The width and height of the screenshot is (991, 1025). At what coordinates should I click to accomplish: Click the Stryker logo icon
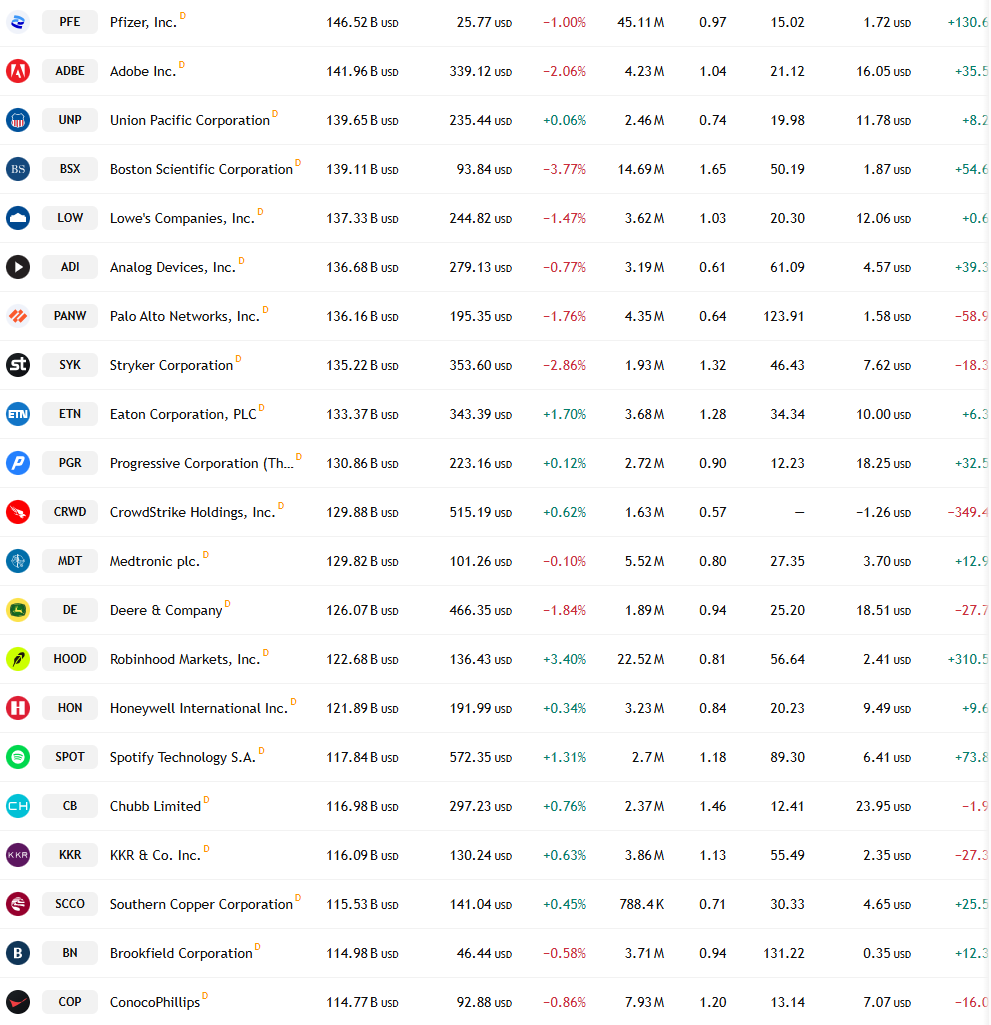pyautogui.click(x=18, y=365)
